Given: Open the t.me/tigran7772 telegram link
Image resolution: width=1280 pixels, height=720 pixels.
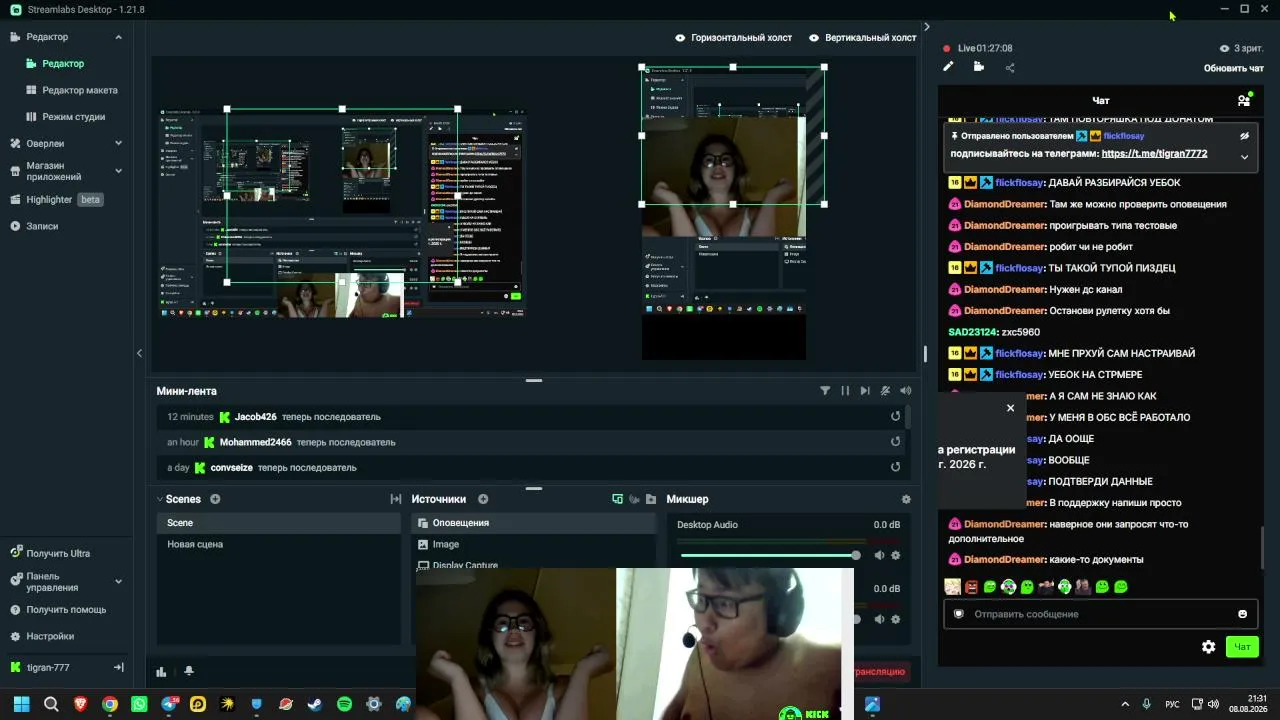Looking at the screenshot, I should [1154, 154].
